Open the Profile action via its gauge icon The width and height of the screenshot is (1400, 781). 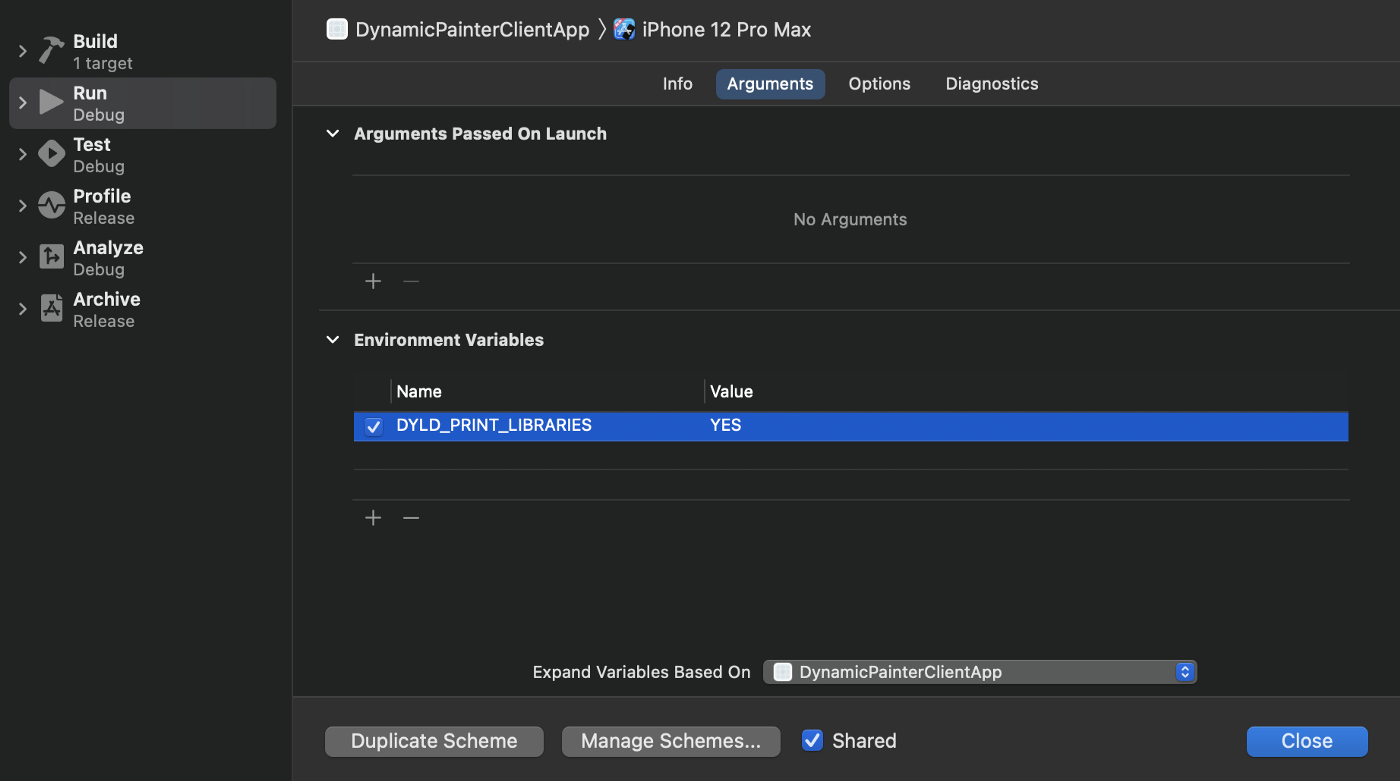[x=51, y=204]
